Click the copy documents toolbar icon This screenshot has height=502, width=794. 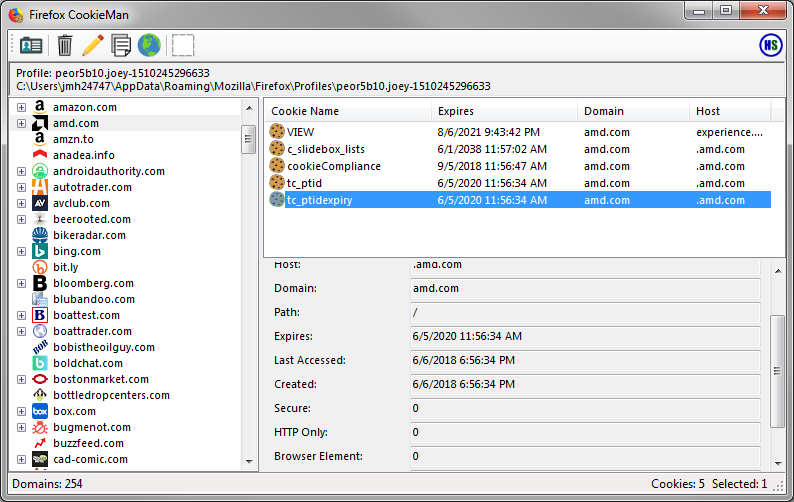point(121,45)
